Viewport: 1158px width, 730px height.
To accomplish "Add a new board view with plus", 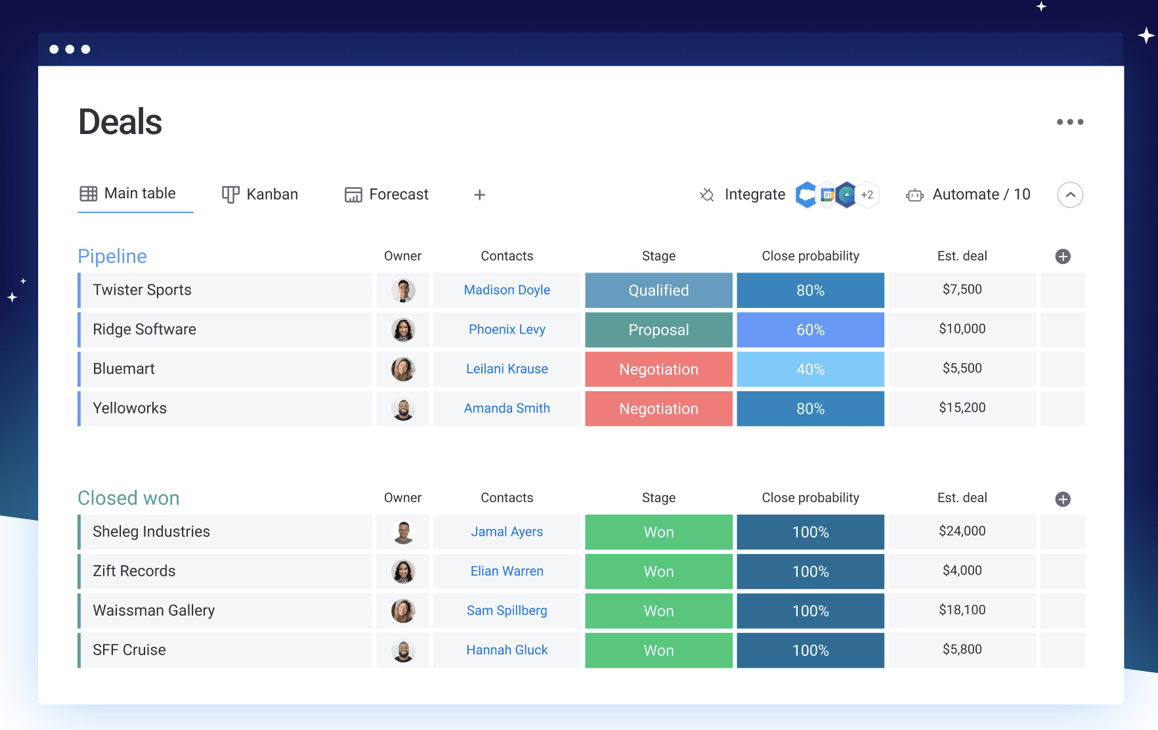I will (479, 194).
